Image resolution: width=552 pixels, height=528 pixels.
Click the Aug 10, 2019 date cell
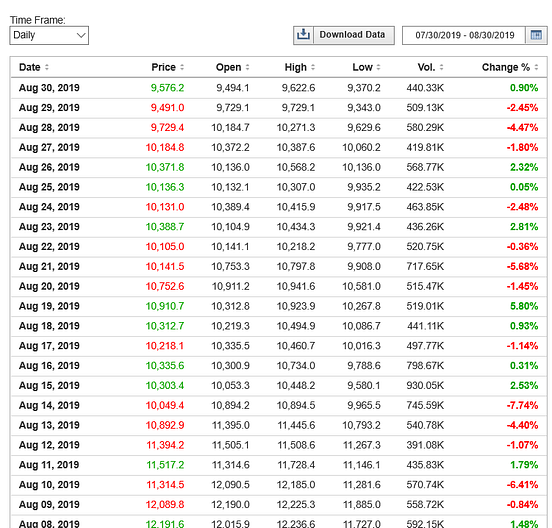point(49,485)
